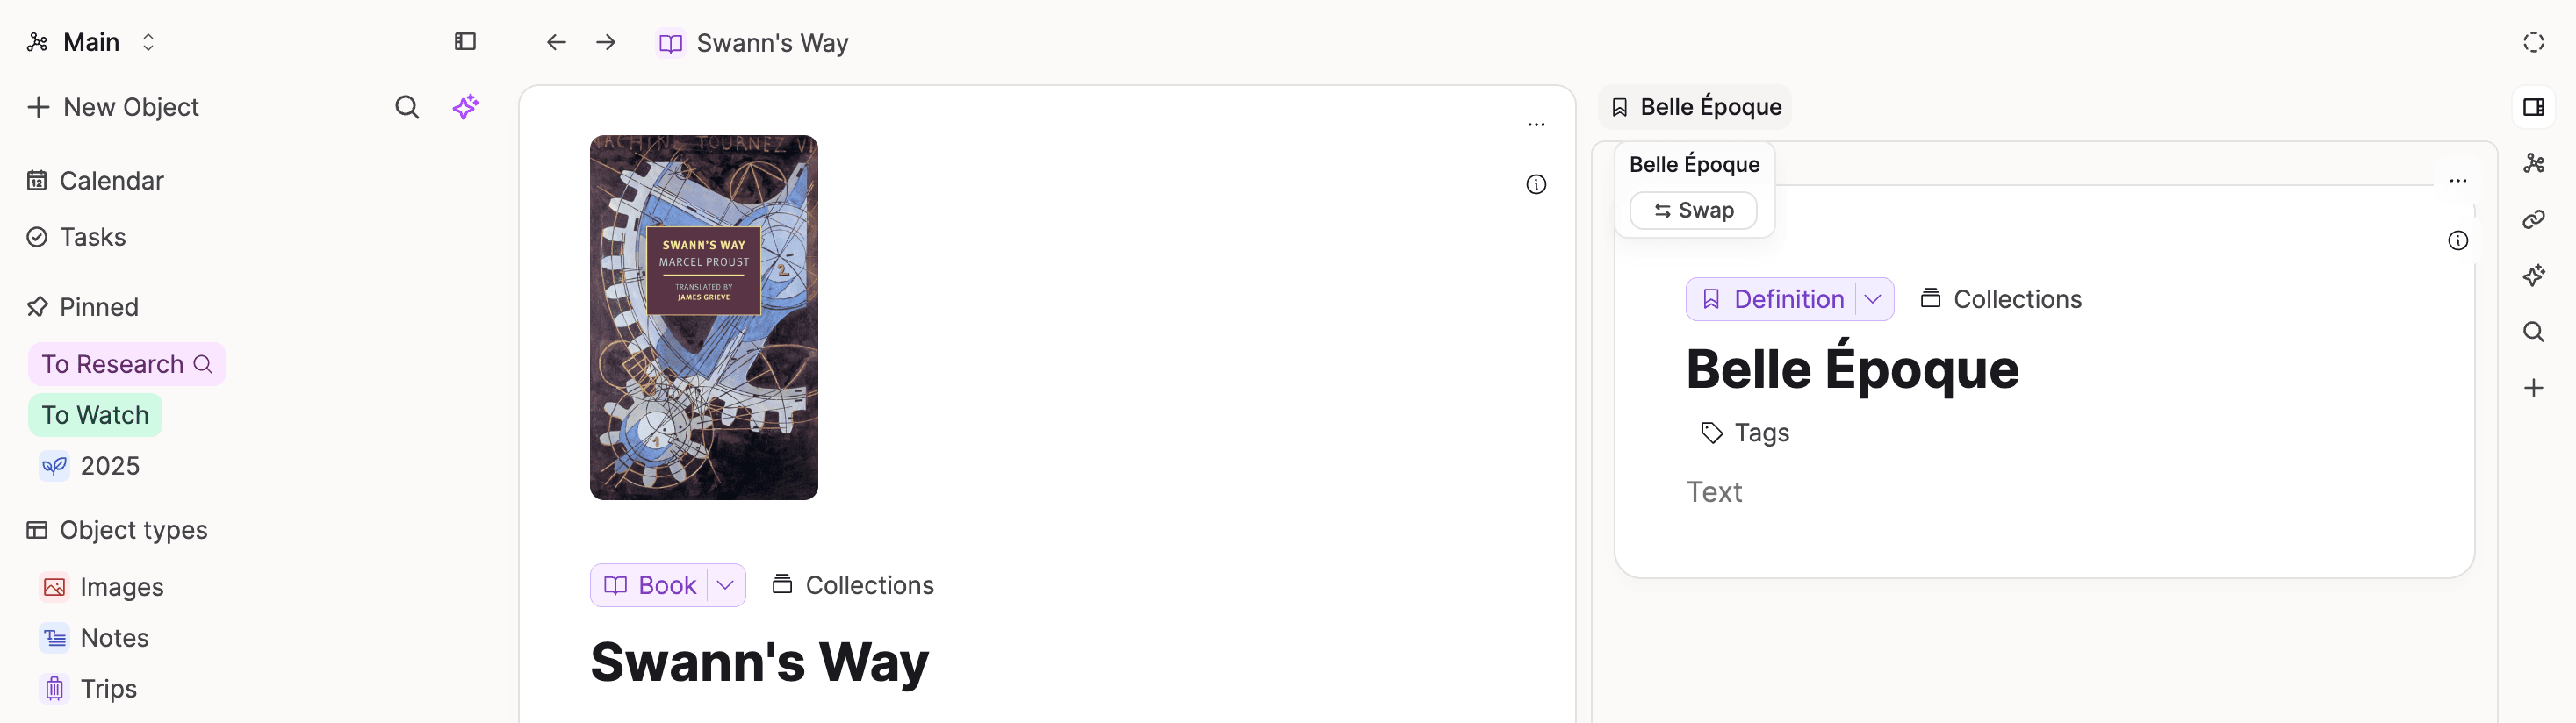Show info for Swann's Way

click(1536, 184)
